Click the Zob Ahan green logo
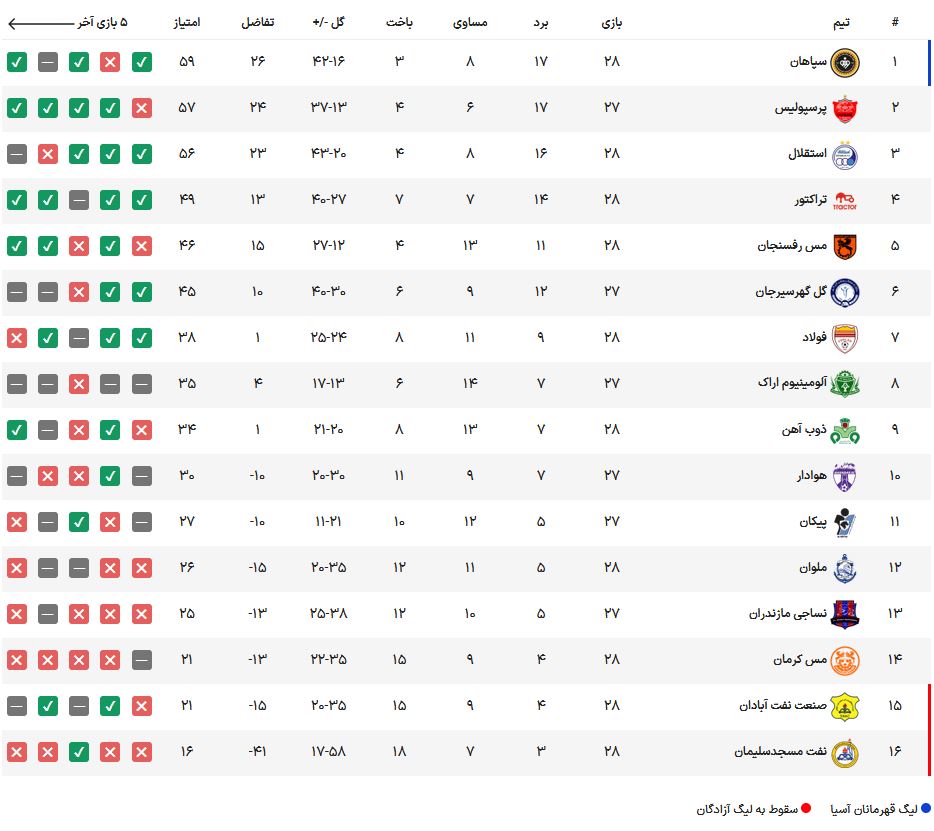 tap(844, 430)
